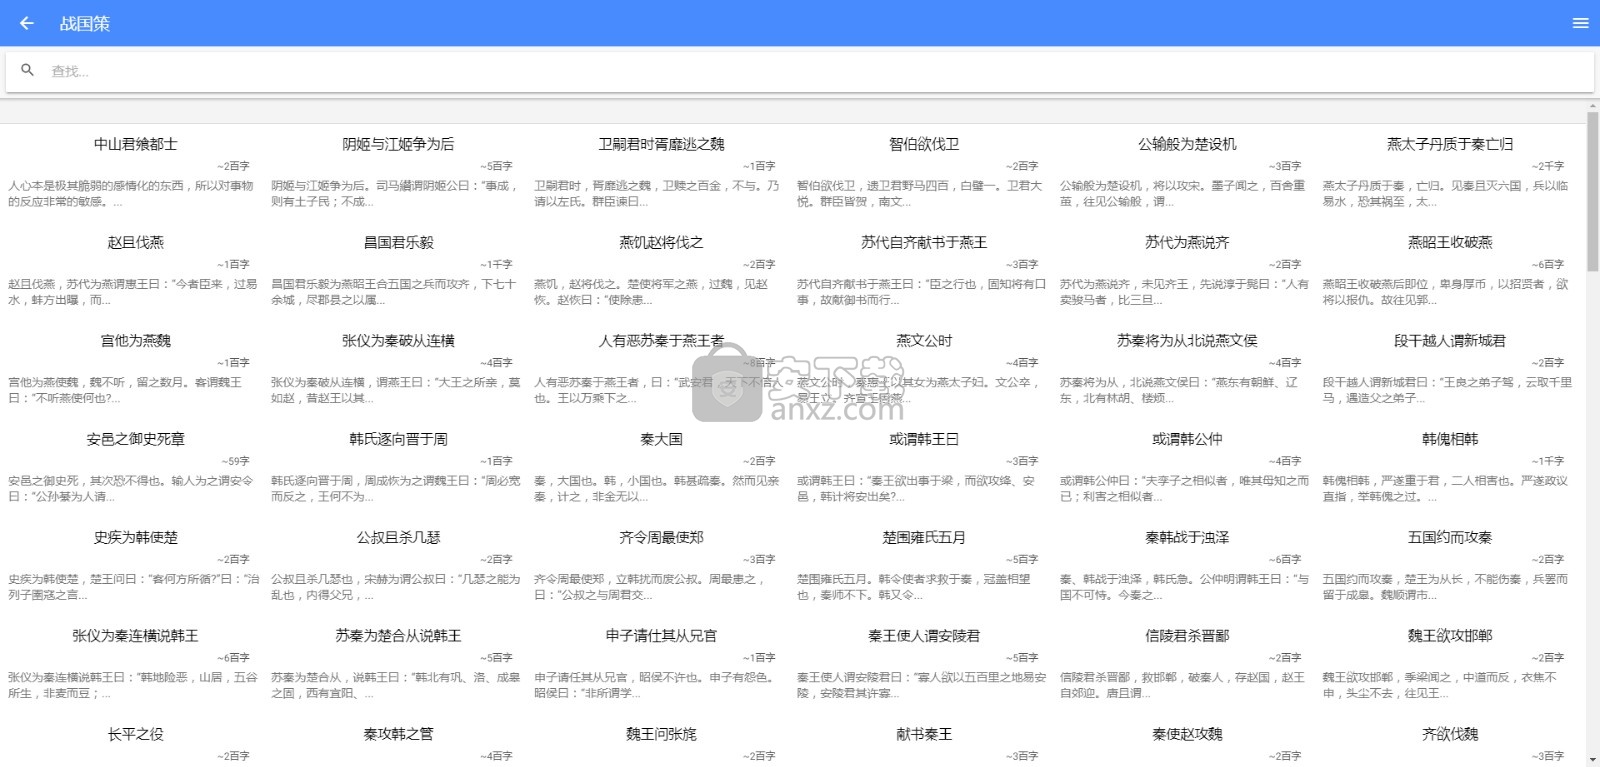Pick the story 秦攻韩之管
Viewport: 1600px width, 767px height.
click(398, 734)
